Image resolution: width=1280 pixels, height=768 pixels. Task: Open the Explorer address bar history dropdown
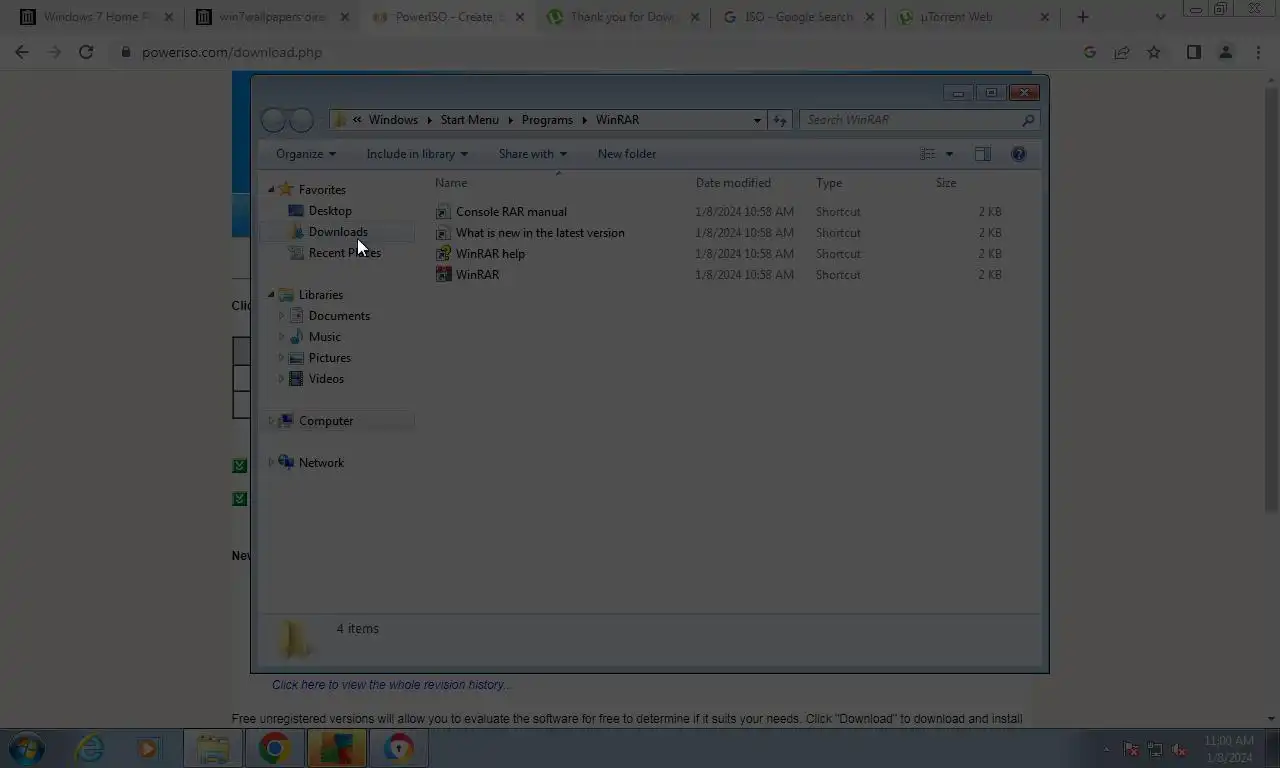click(757, 120)
